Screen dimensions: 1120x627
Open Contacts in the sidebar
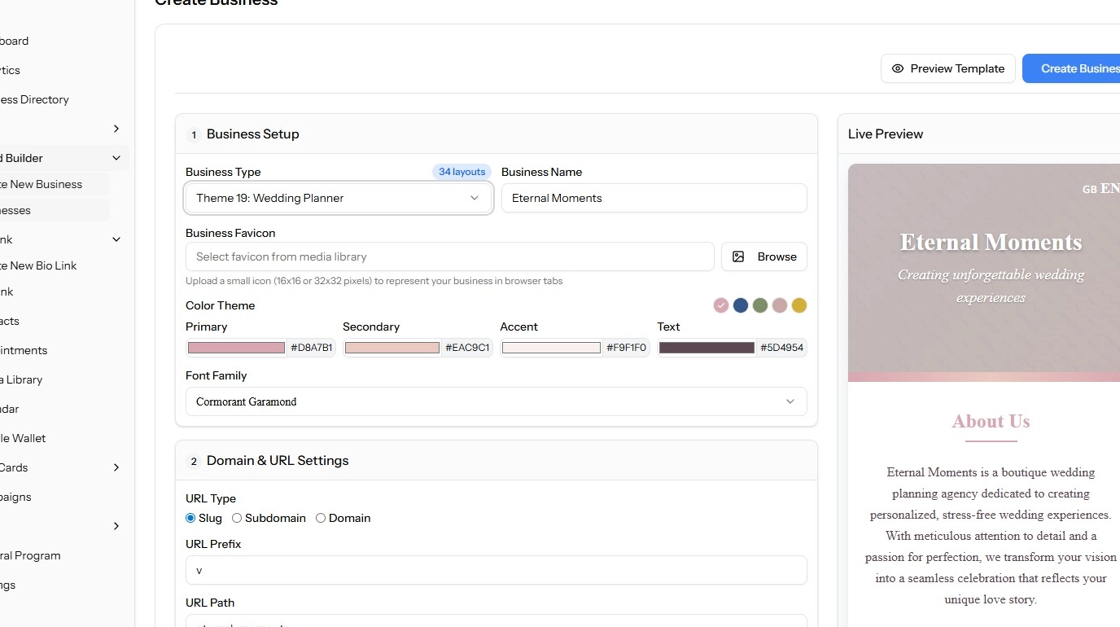point(9,321)
